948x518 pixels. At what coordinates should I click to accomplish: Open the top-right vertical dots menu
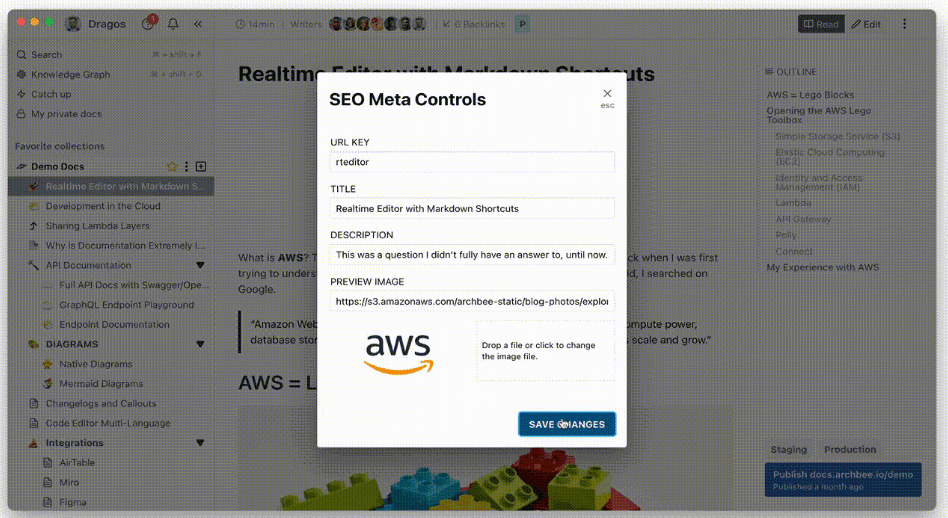[x=905, y=24]
